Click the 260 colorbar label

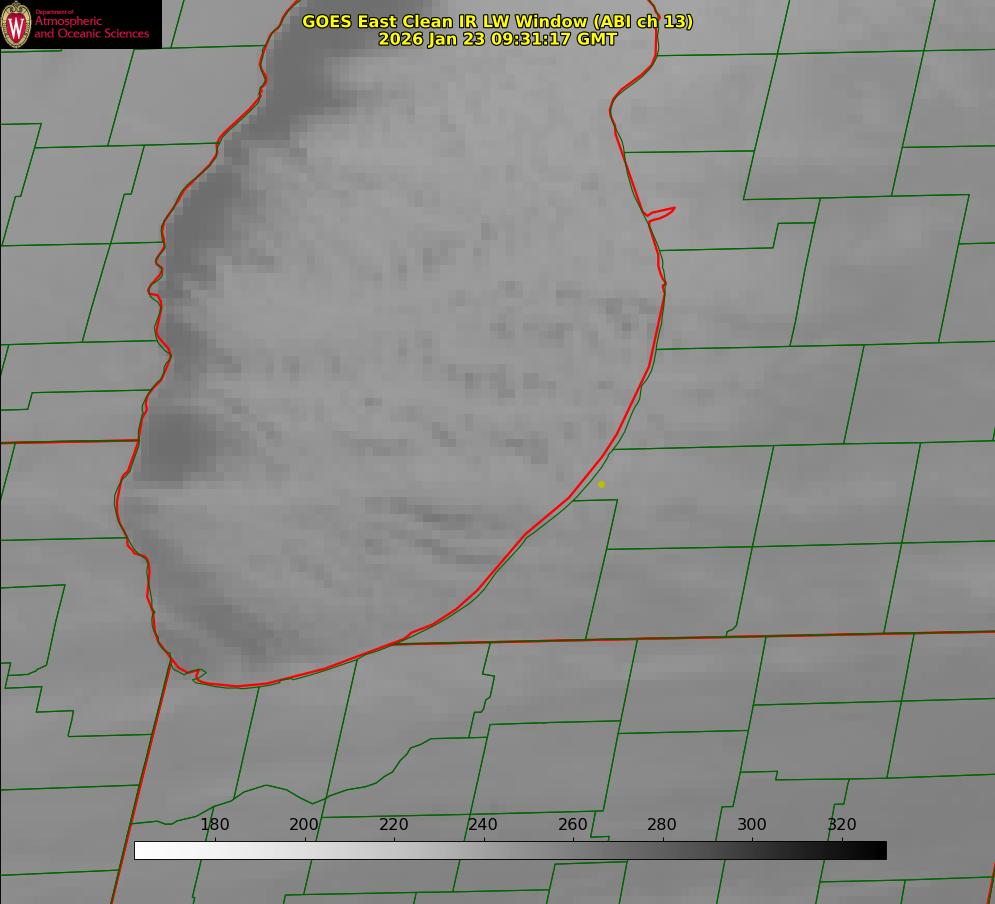[572, 824]
